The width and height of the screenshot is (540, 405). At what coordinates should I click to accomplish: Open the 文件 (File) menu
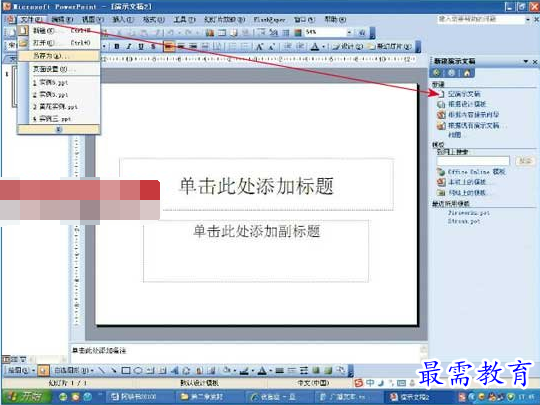tap(31, 20)
